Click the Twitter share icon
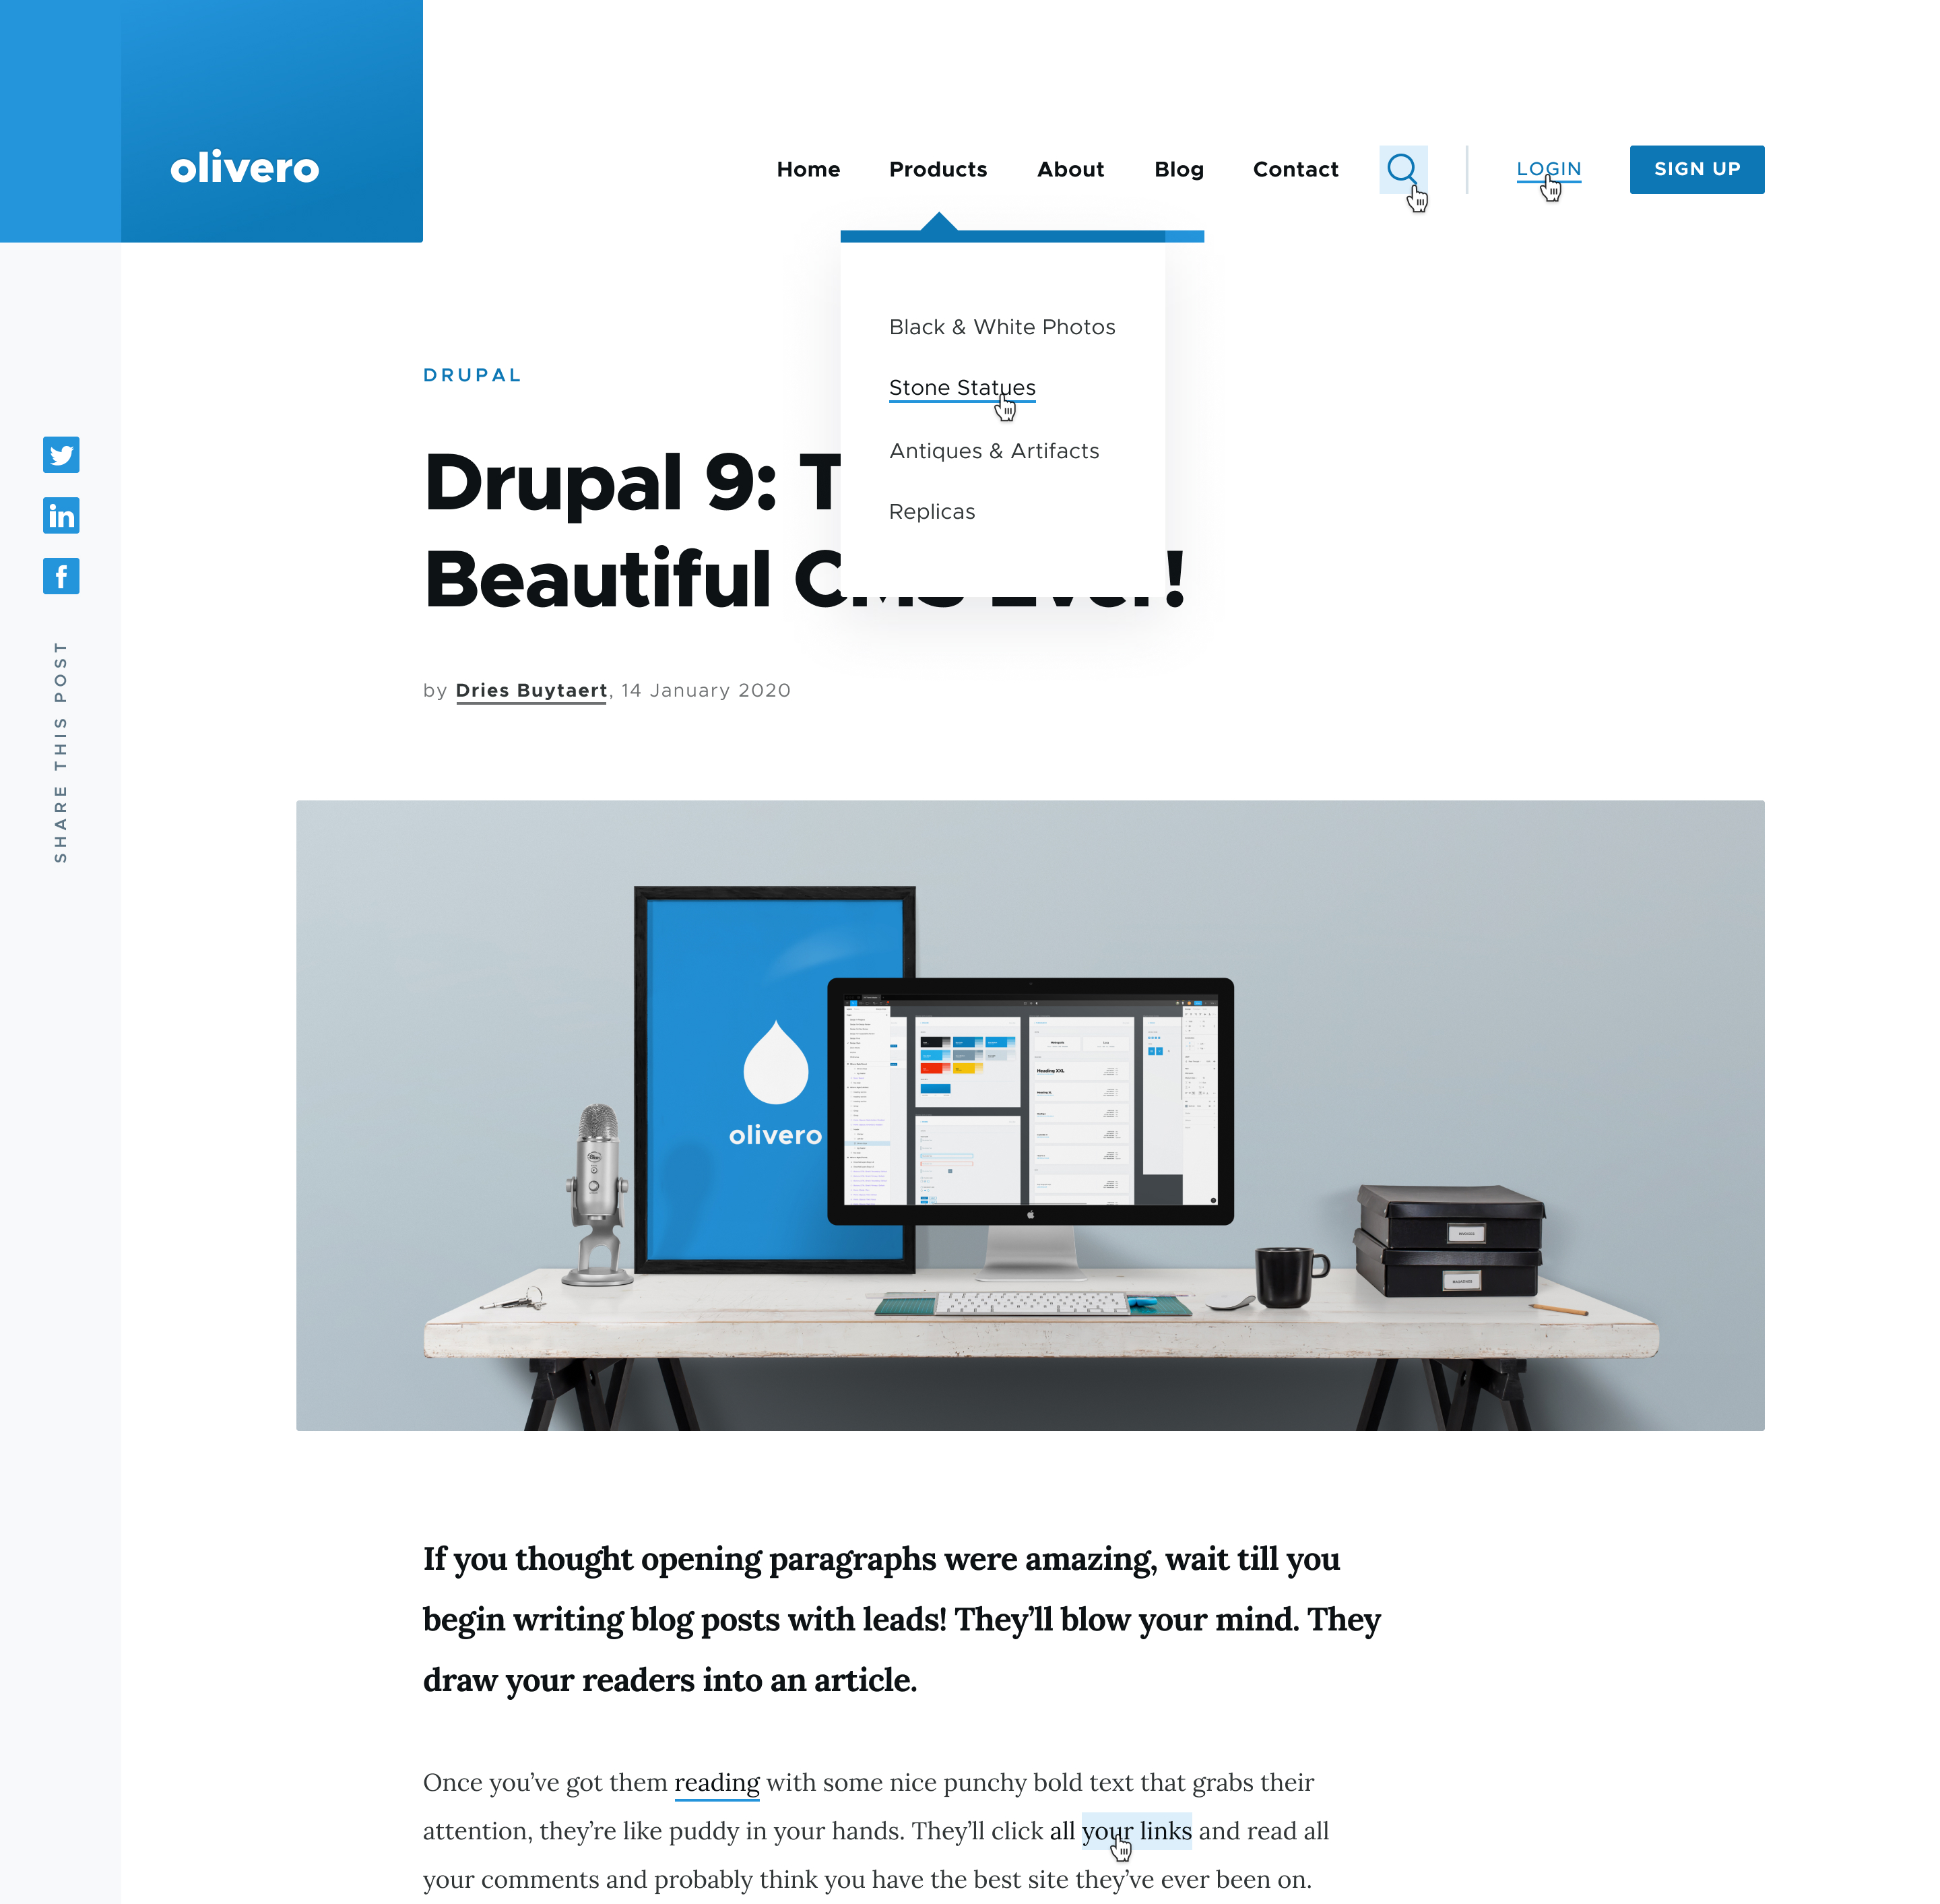Image resolution: width=1940 pixels, height=1904 pixels. pyautogui.click(x=61, y=455)
